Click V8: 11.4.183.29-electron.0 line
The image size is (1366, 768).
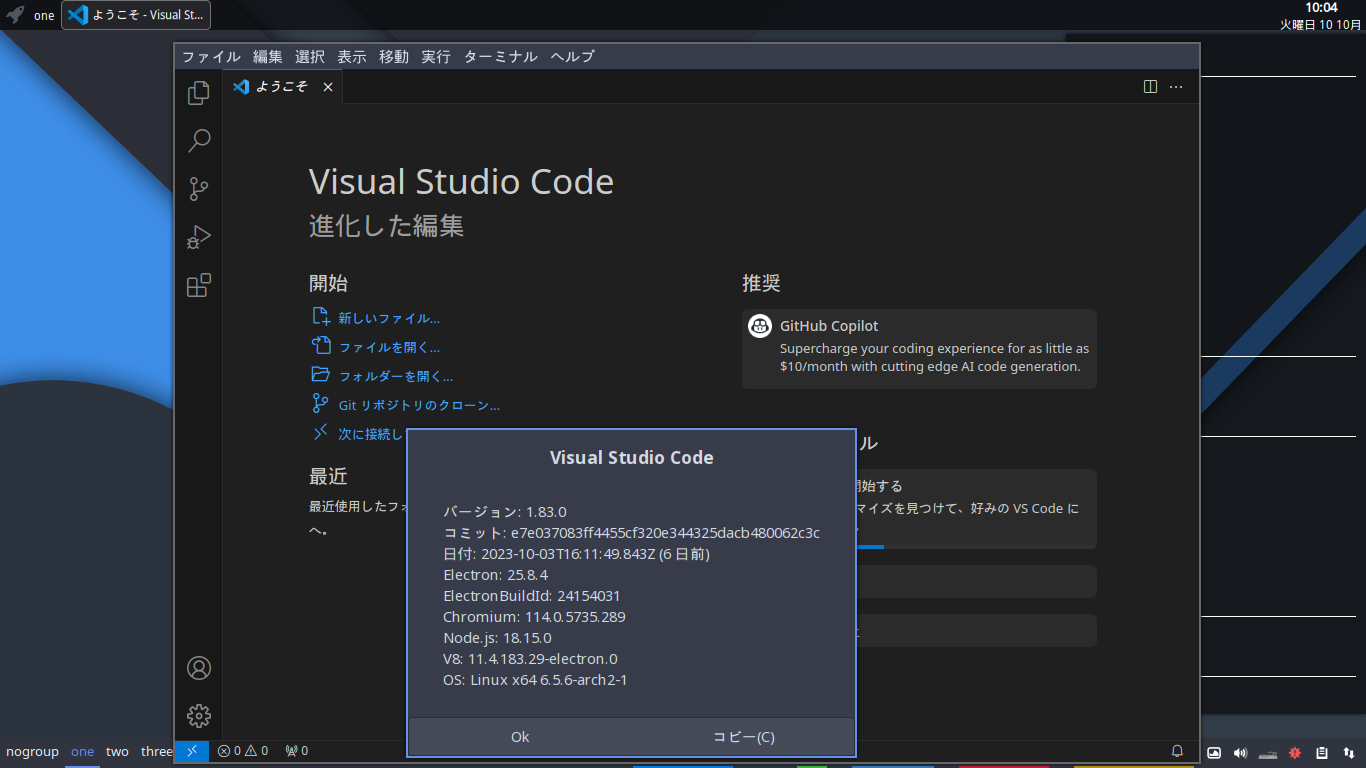coord(530,659)
